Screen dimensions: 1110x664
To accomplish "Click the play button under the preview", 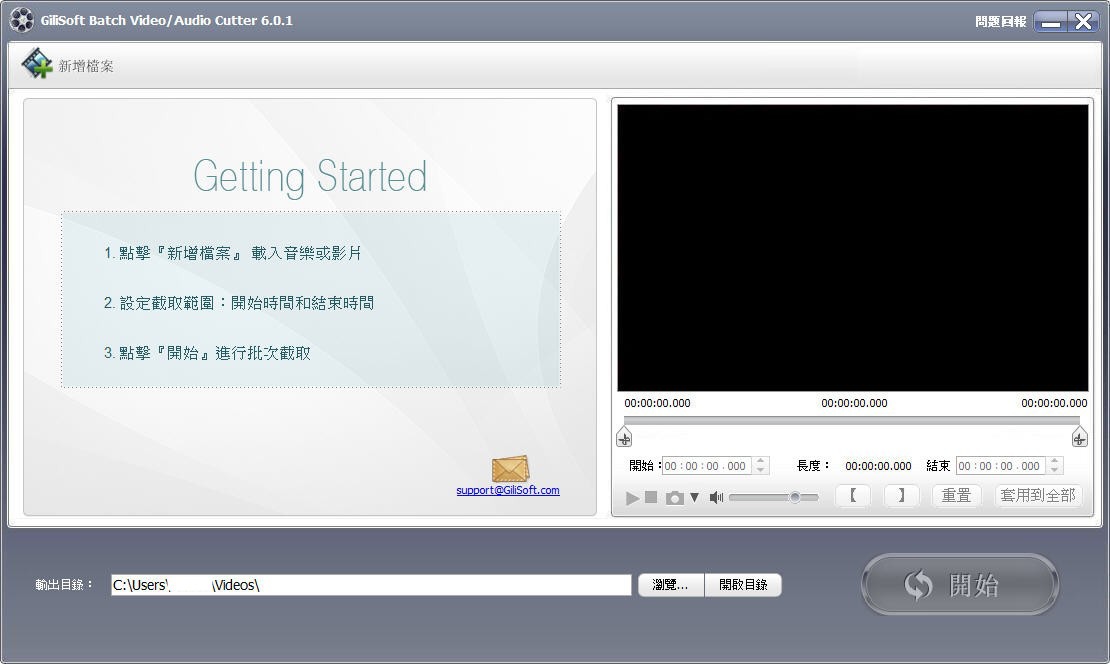I will click(x=632, y=498).
